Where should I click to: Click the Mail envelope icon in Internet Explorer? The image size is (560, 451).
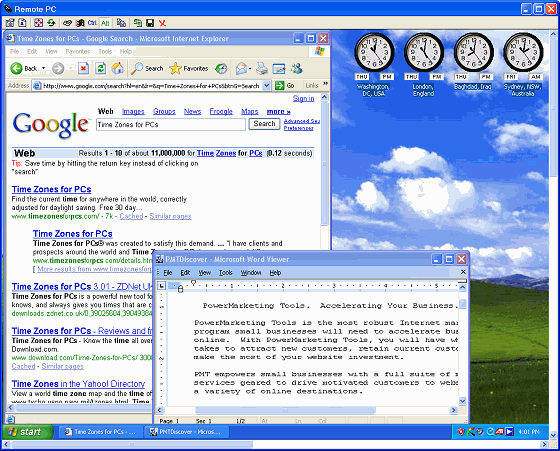tap(241, 68)
